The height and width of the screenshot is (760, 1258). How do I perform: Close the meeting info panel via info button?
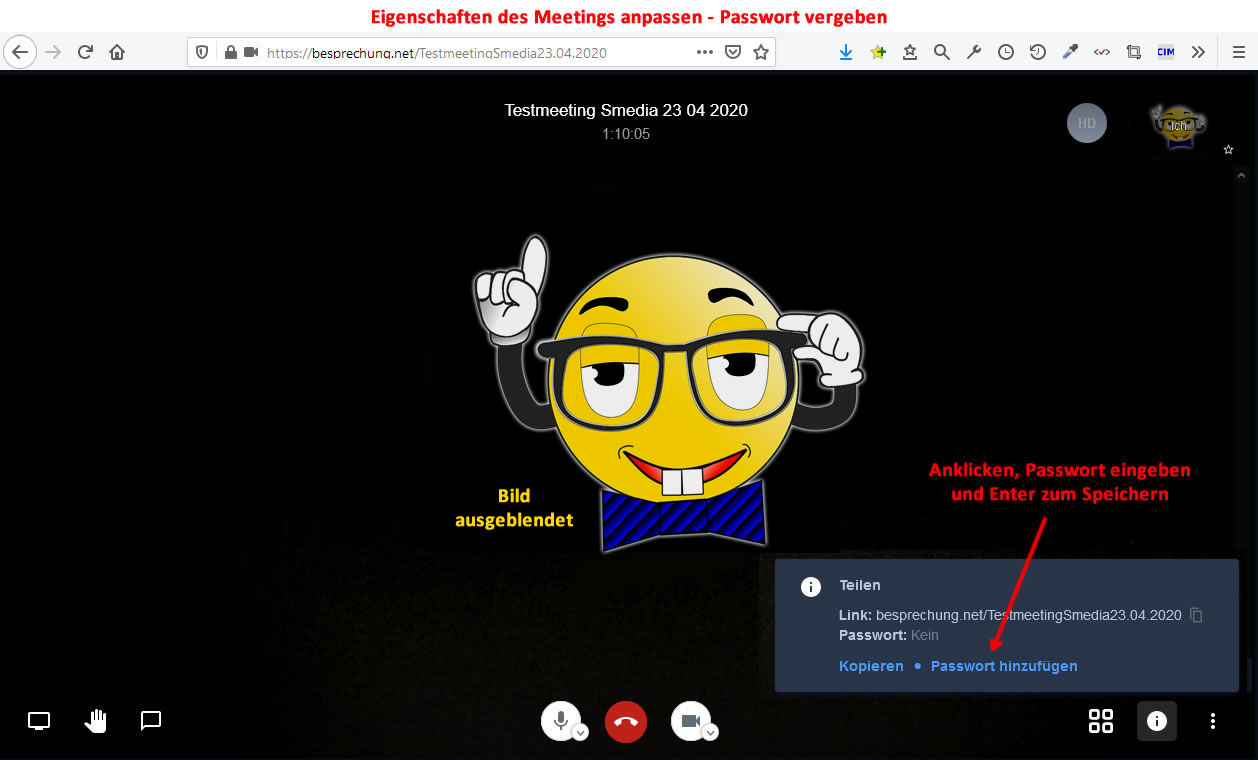[x=1157, y=721]
